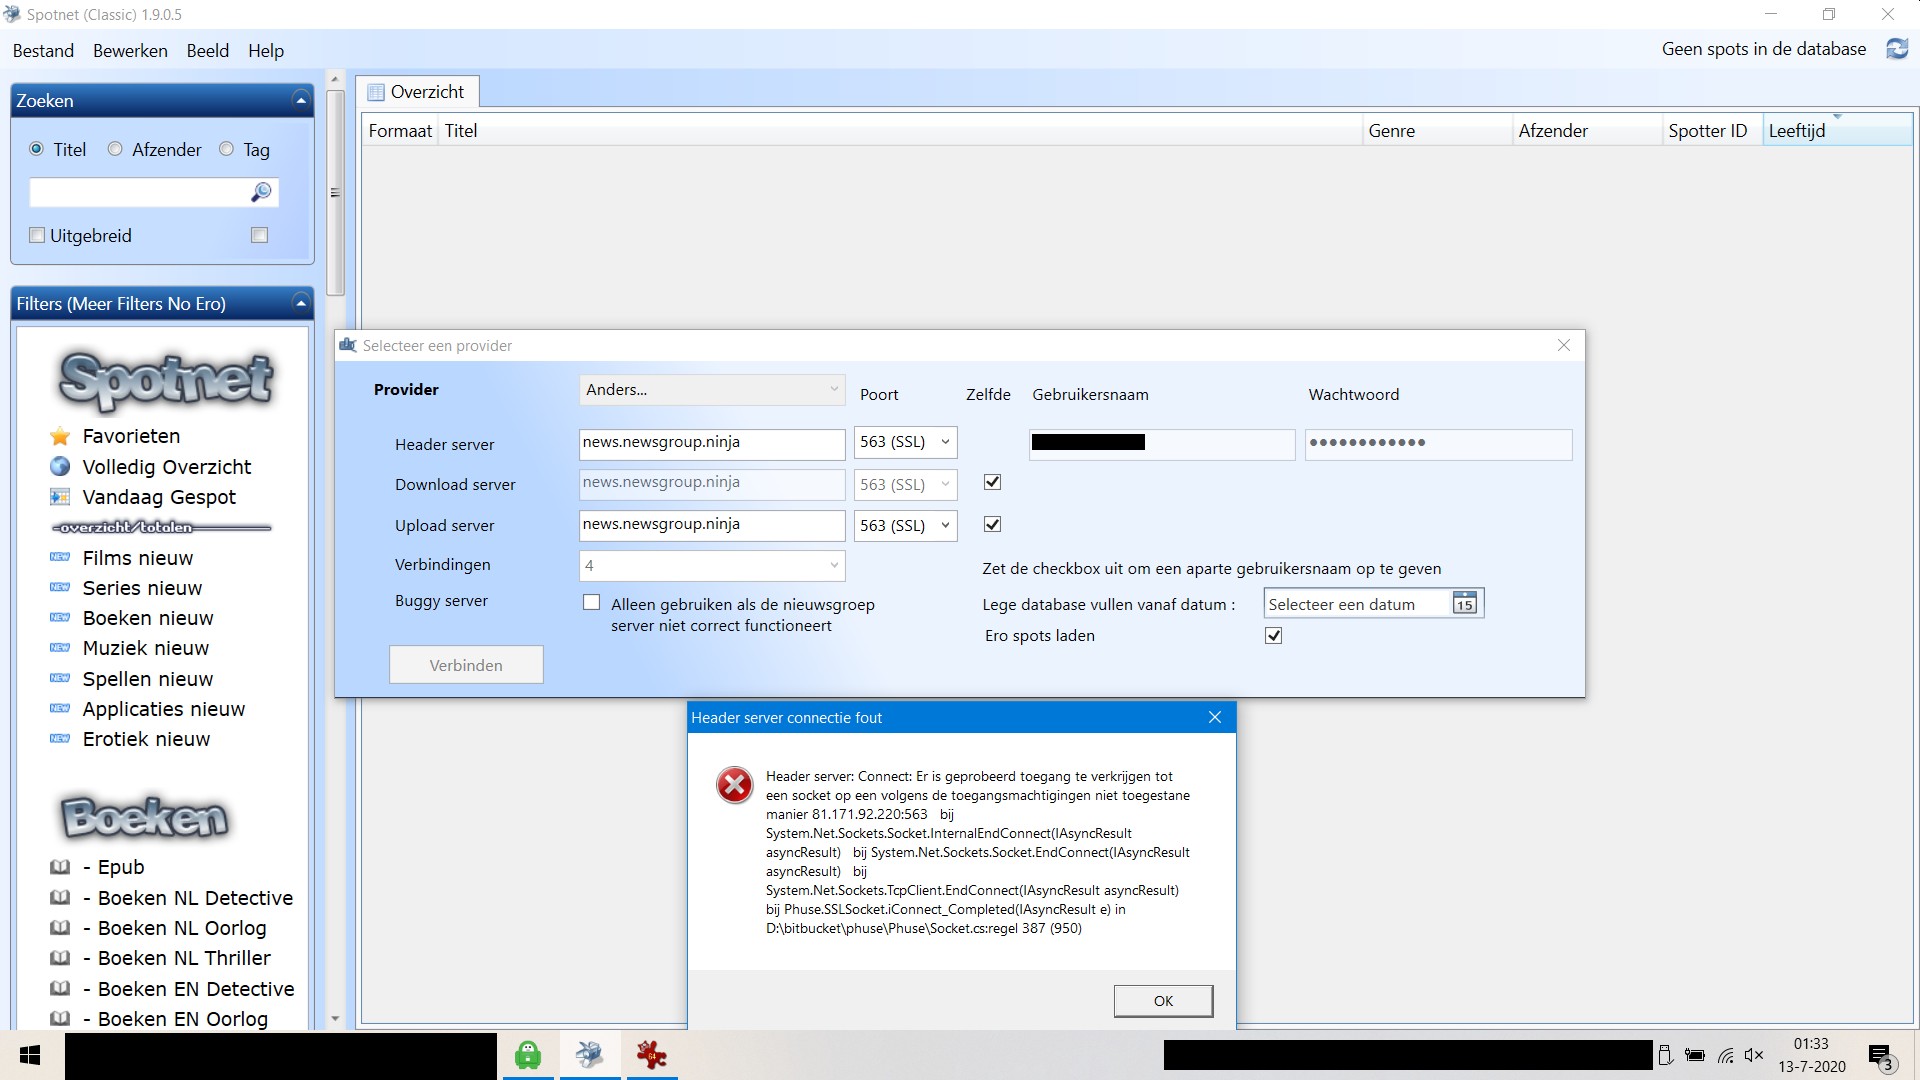The image size is (1920, 1080).
Task: Click the Header server address field
Action: point(712,444)
